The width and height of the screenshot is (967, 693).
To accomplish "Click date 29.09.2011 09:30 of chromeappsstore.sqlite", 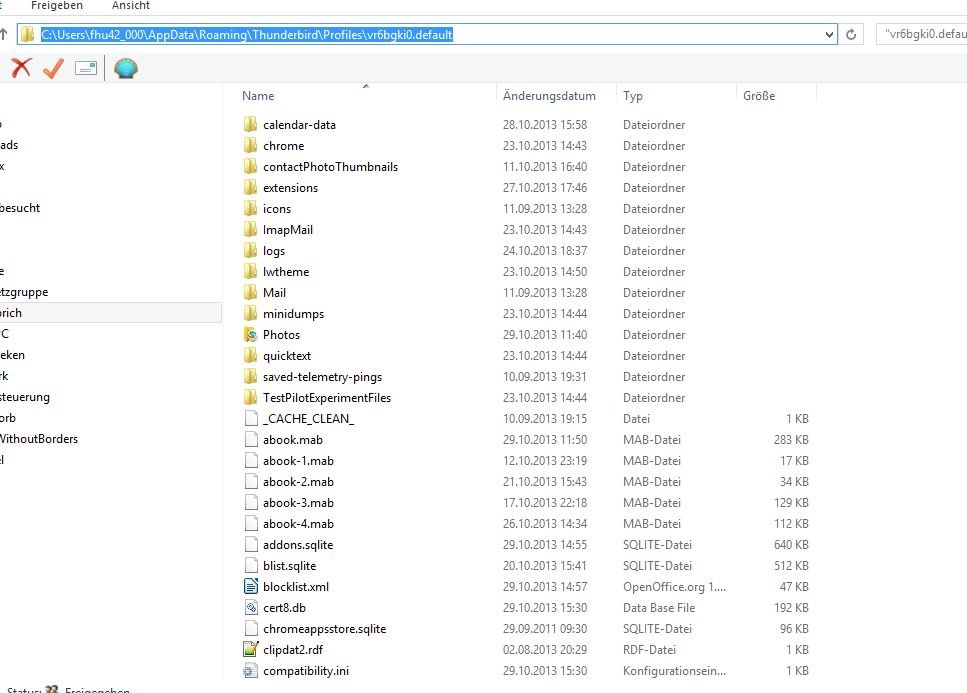I will point(545,628).
